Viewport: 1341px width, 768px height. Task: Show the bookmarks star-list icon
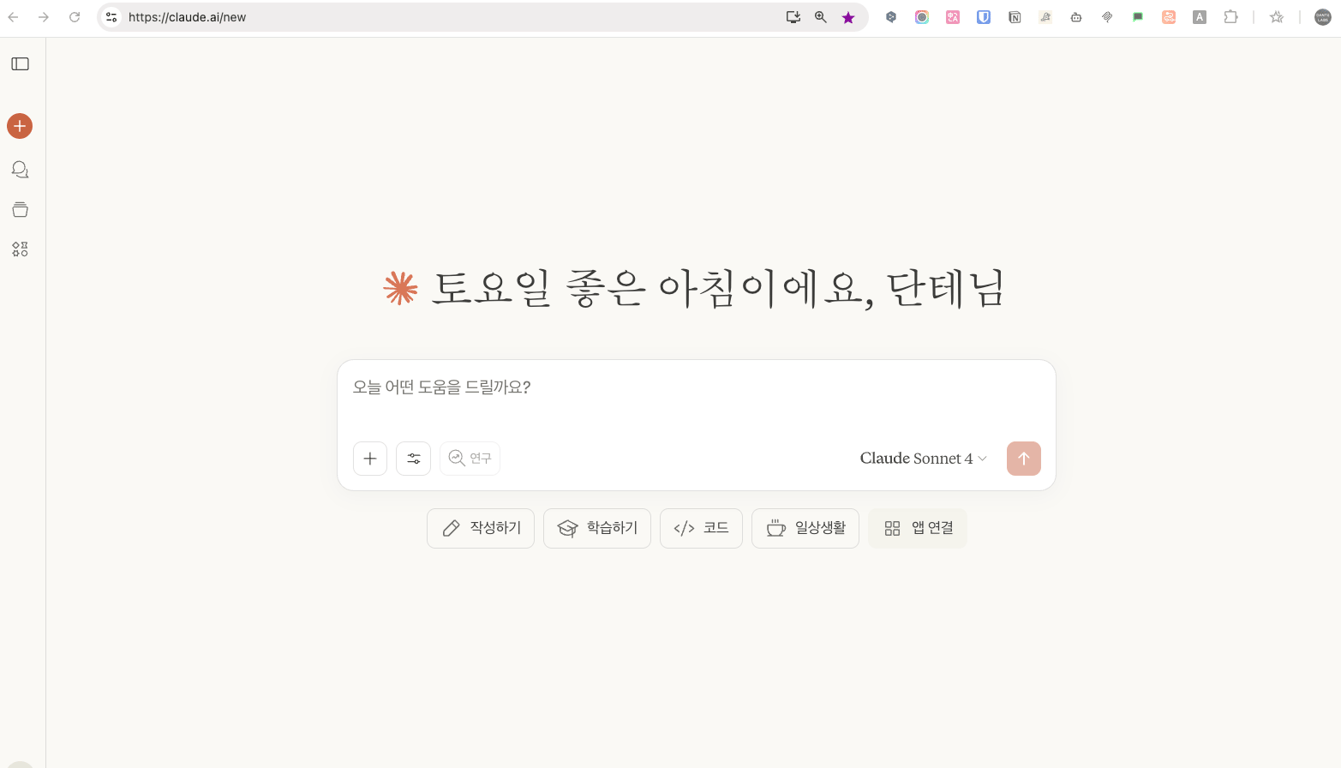click(1277, 17)
